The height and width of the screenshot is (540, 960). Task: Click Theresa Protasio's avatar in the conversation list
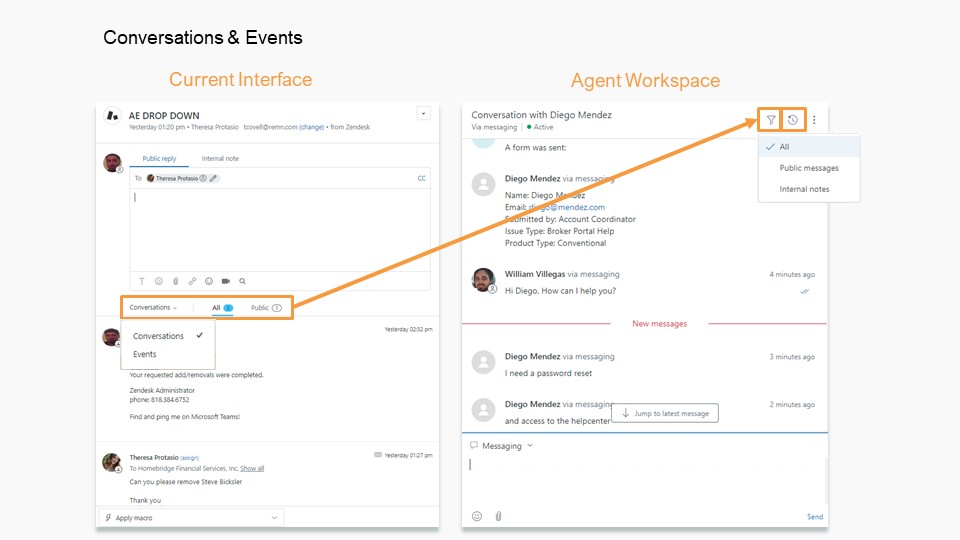coord(111,462)
